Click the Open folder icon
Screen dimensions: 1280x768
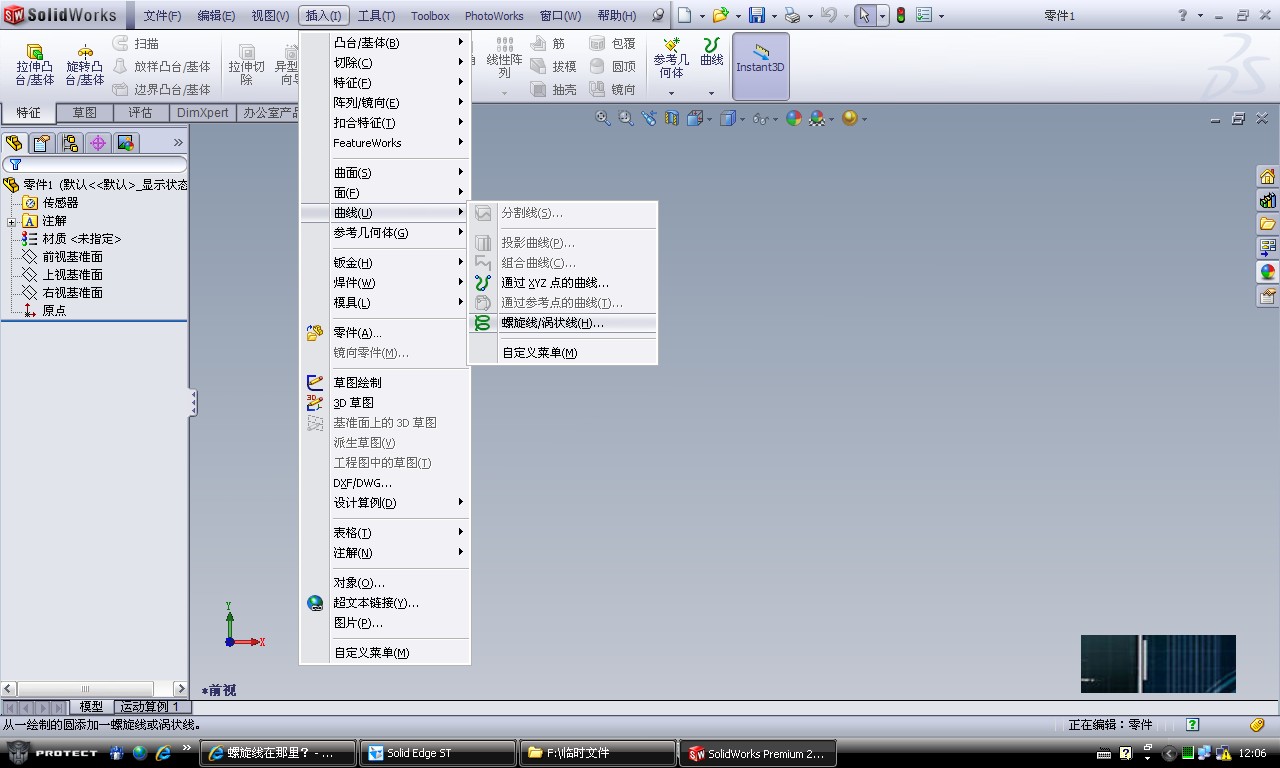tap(720, 15)
